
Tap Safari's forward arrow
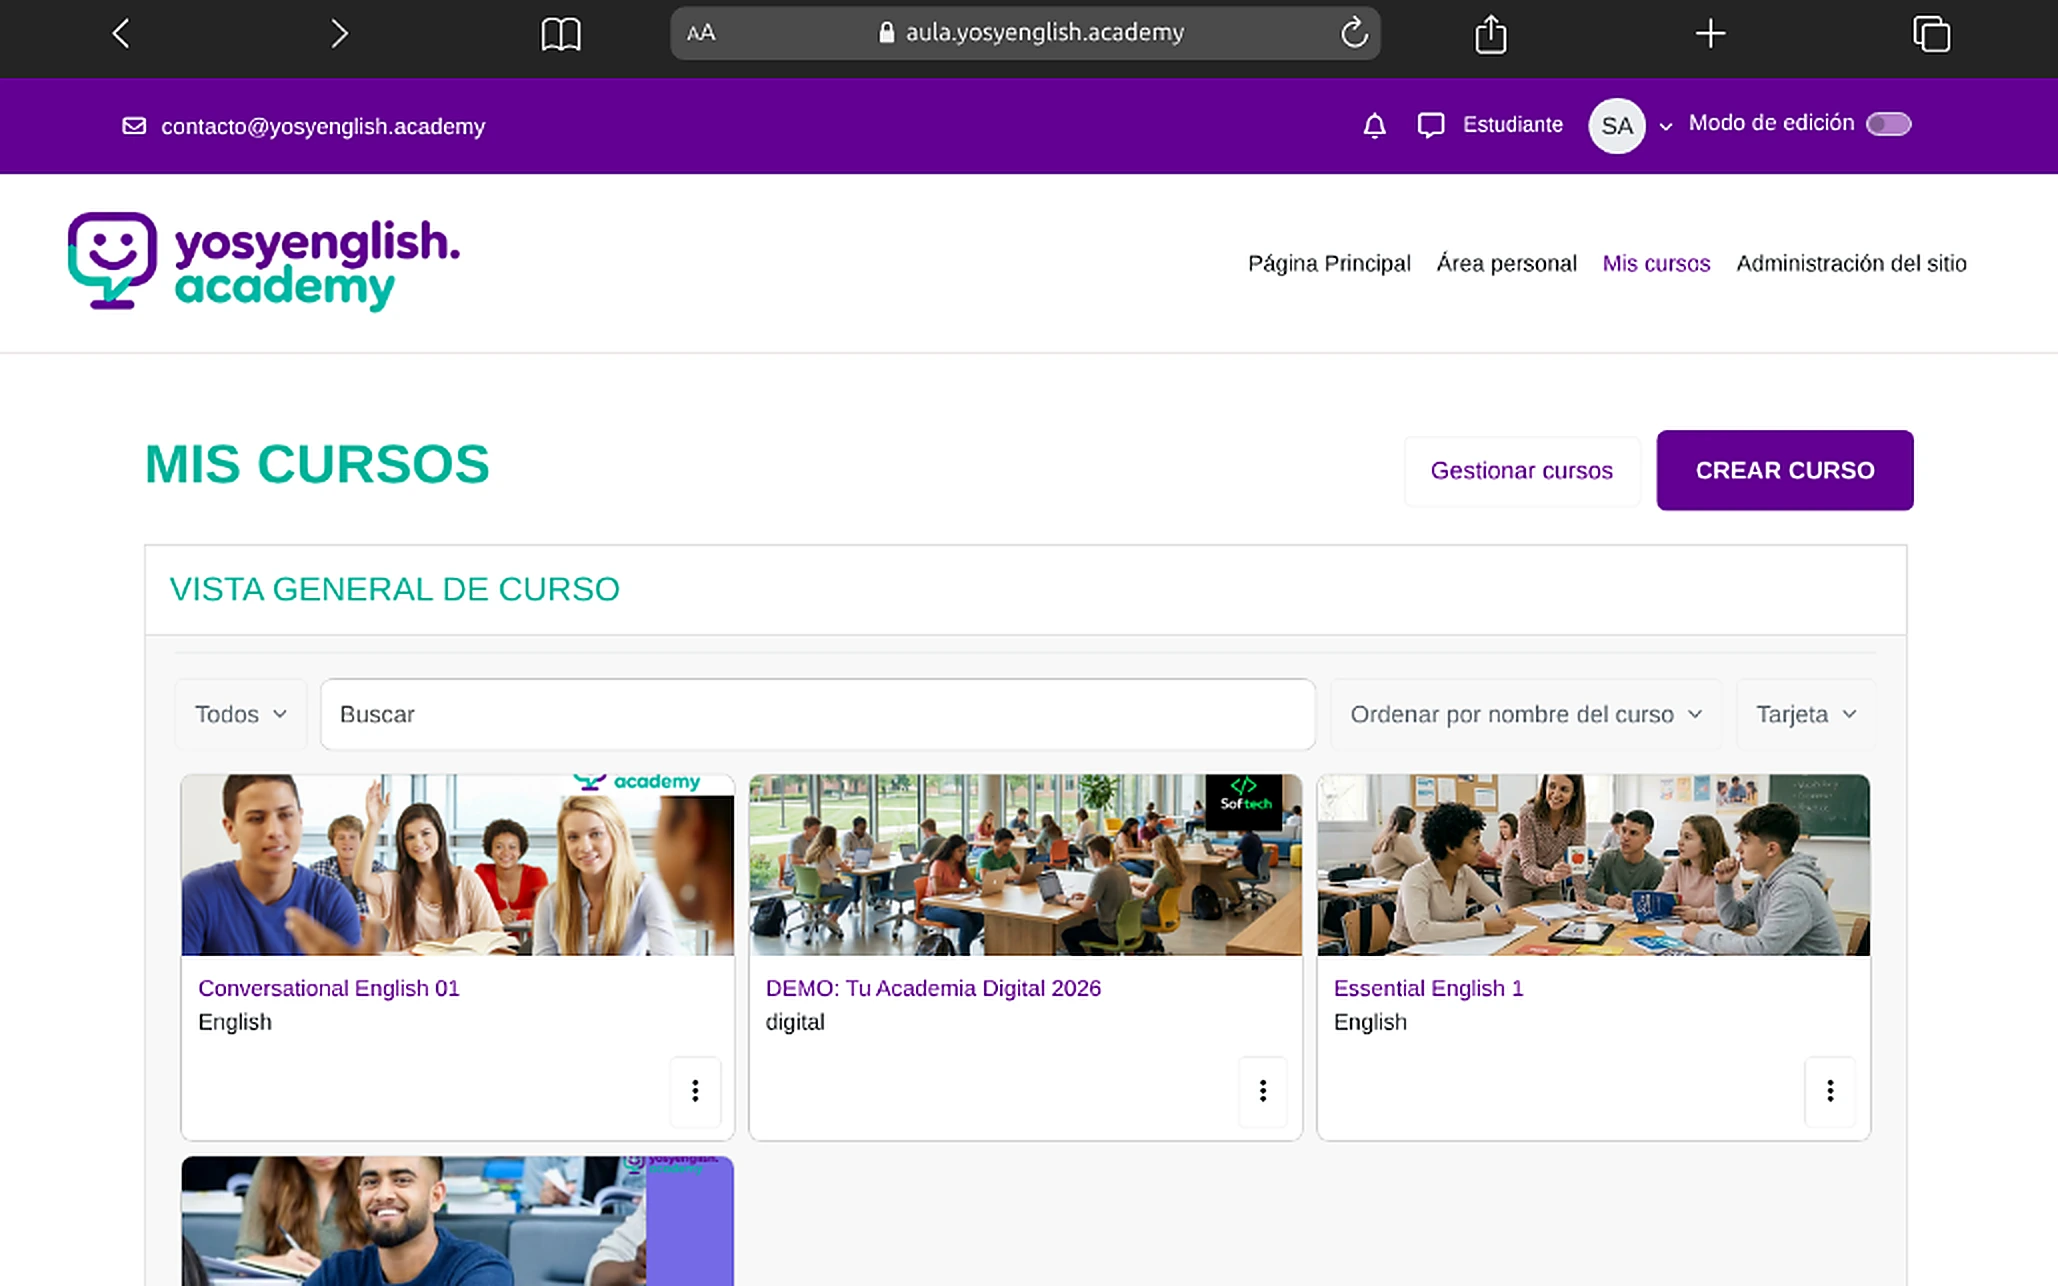pyautogui.click(x=339, y=34)
